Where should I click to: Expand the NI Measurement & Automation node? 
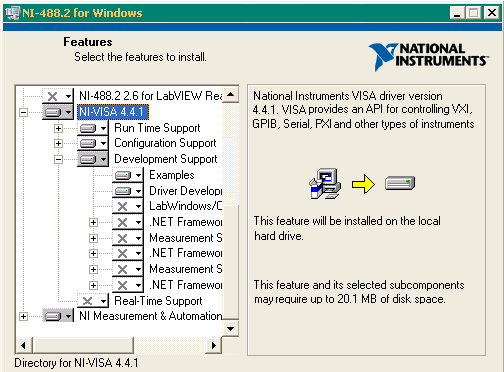click(23, 316)
